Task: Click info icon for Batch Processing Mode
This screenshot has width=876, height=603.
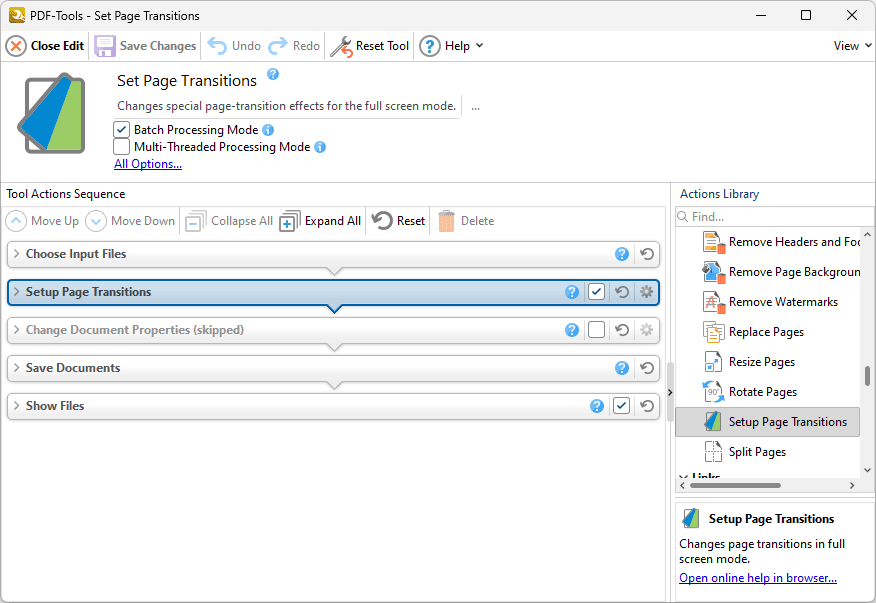Action: [268, 130]
